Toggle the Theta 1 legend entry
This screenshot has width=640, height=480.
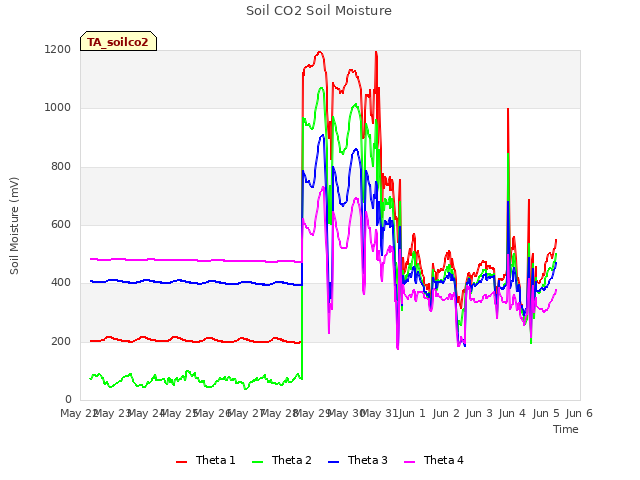pos(206,460)
